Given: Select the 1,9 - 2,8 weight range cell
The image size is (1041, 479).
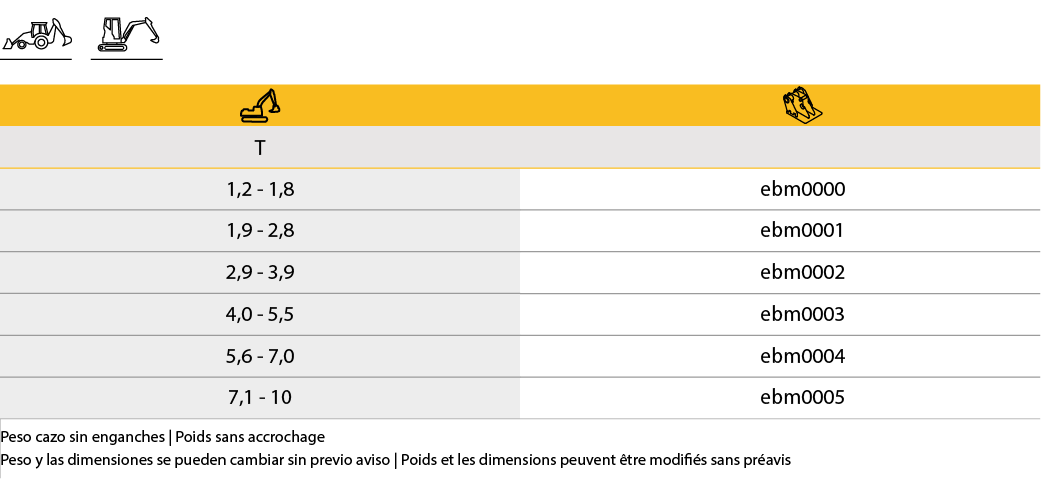Looking at the screenshot, I should pyautogui.click(x=260, y=231).
